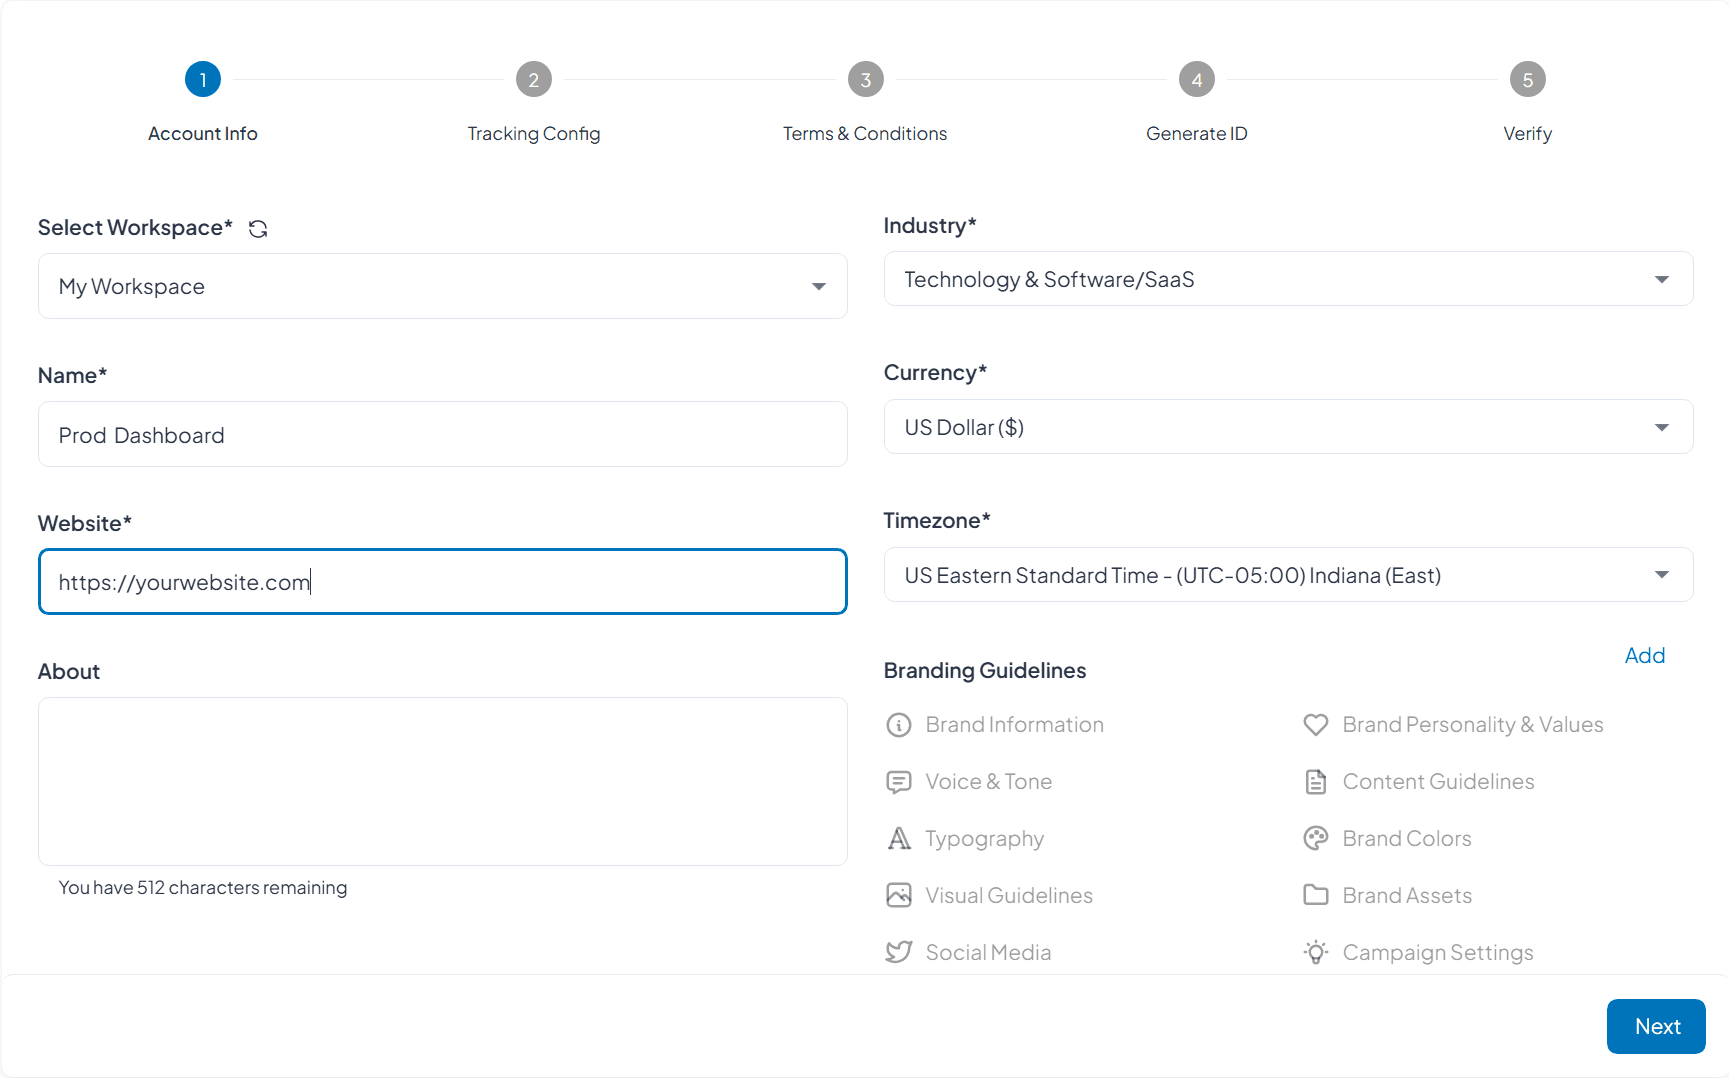Click into the About text area
The image size is (1729, 1078).
pos(442,781)
